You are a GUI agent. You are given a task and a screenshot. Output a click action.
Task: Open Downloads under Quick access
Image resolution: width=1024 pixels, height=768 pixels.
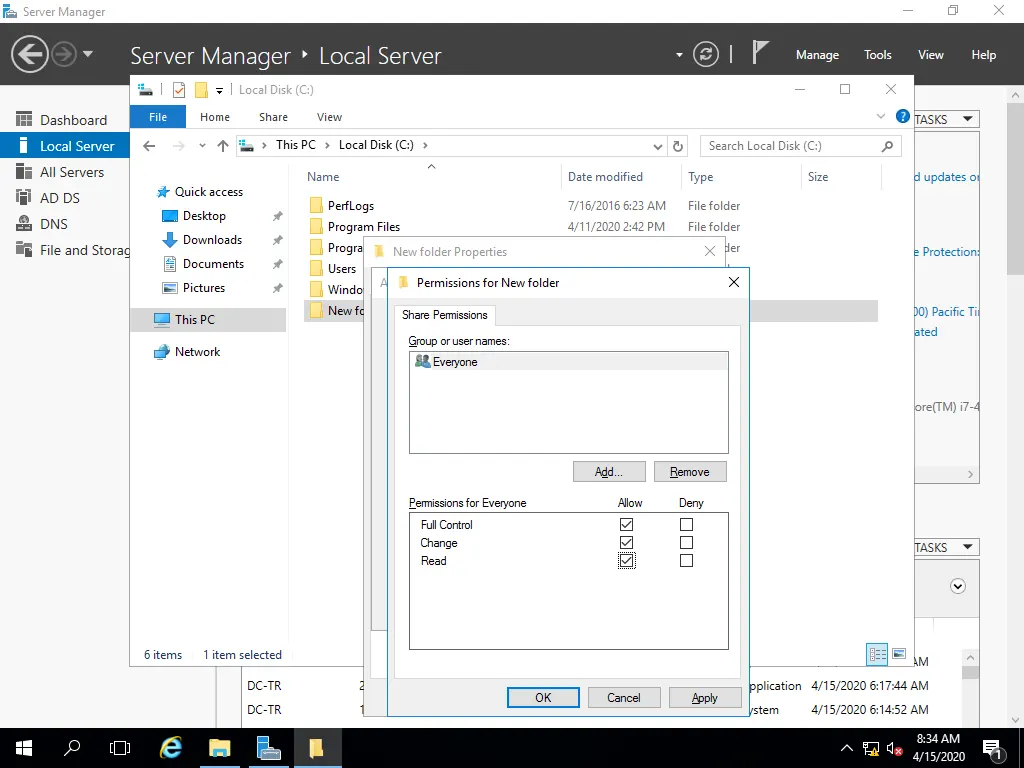pyautogui.click(x=212, y=240)
